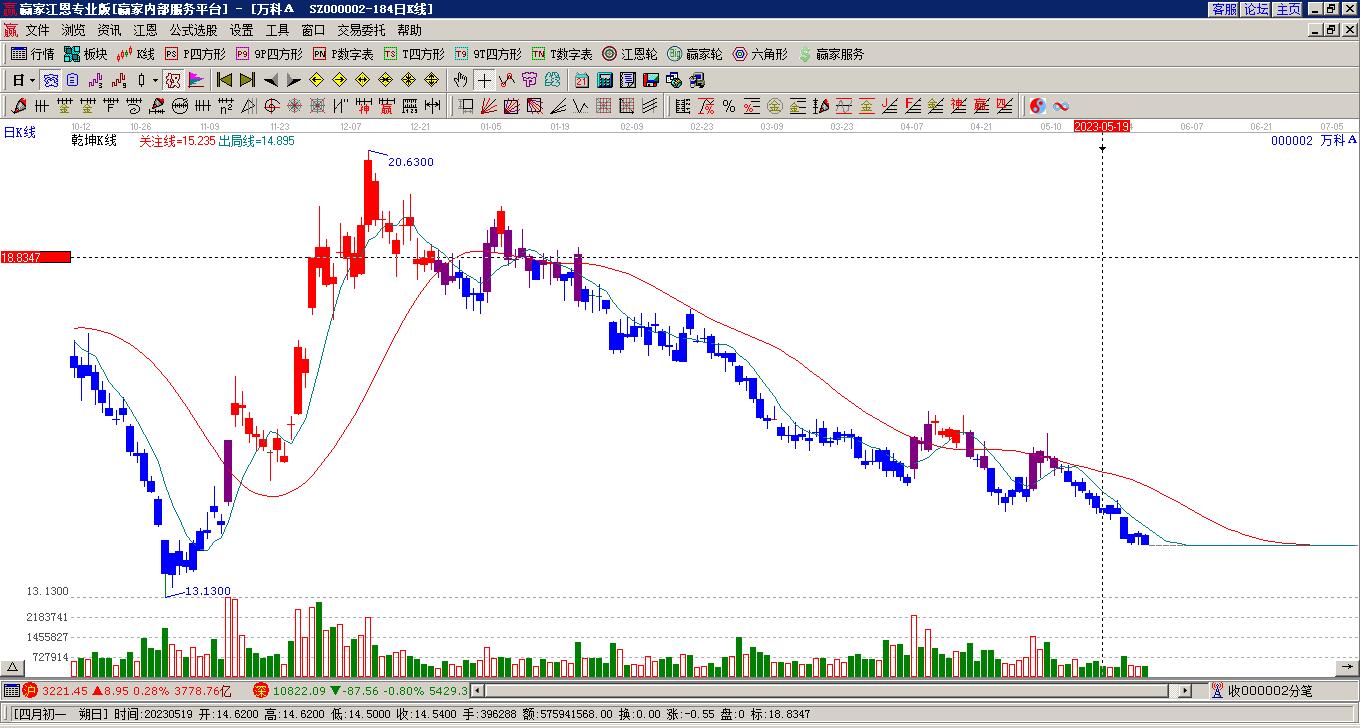
Task: Select the red fan-lines drawing tool
Action: (488, 106)
